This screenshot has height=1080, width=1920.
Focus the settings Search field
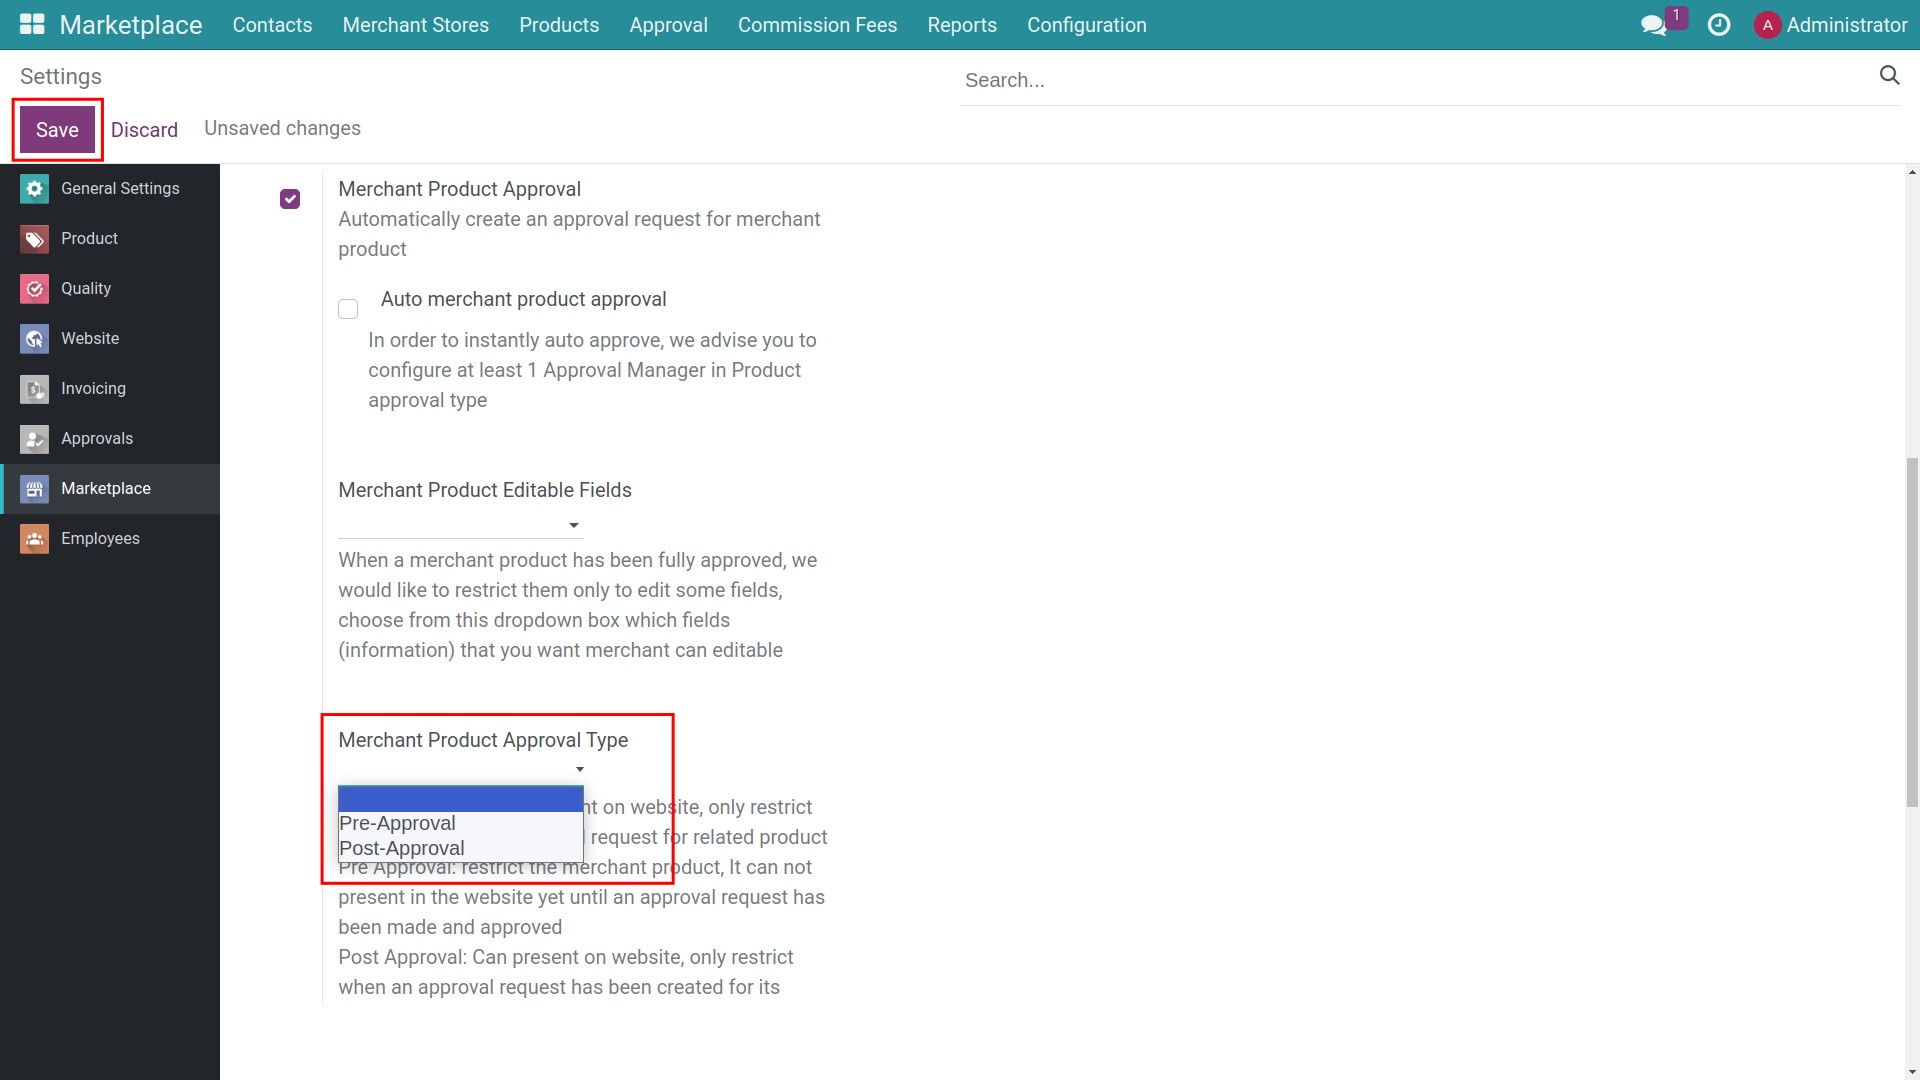[1415, 80]
